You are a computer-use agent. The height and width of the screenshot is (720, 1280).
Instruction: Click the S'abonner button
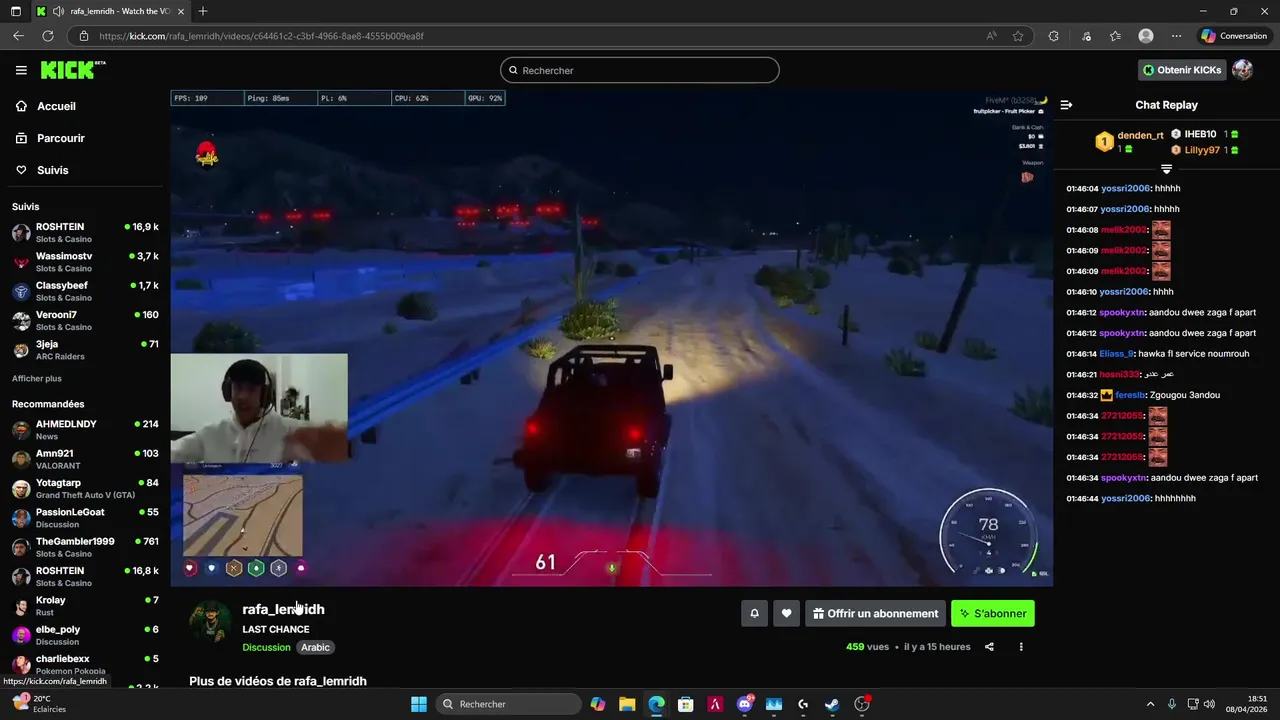tap(993, 614)
